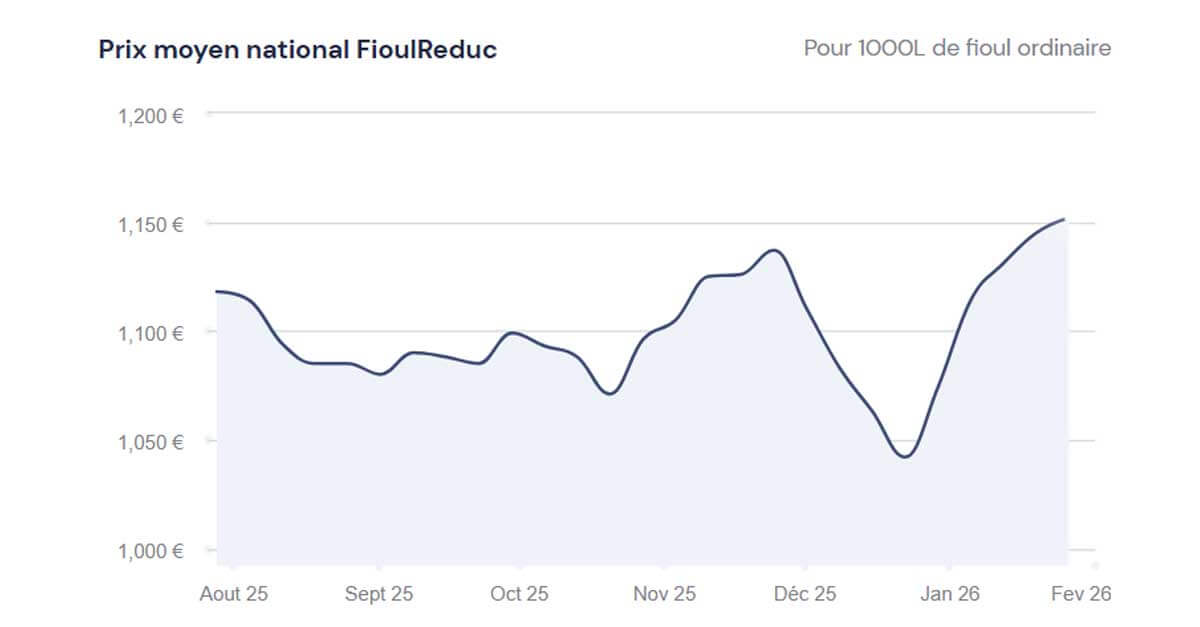Click the curve's local peak just before Déc 25
The height and width of the screenshot is (627, 1200).
tap(774, 250)
